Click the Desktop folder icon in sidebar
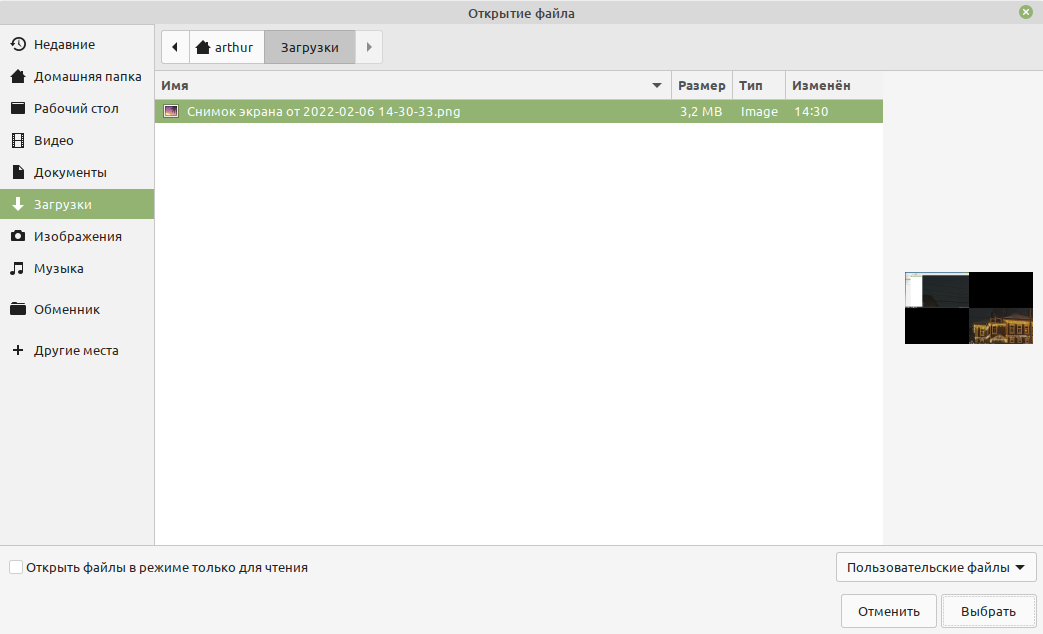Screen dimensions: 1043x634 pos(18,109)
